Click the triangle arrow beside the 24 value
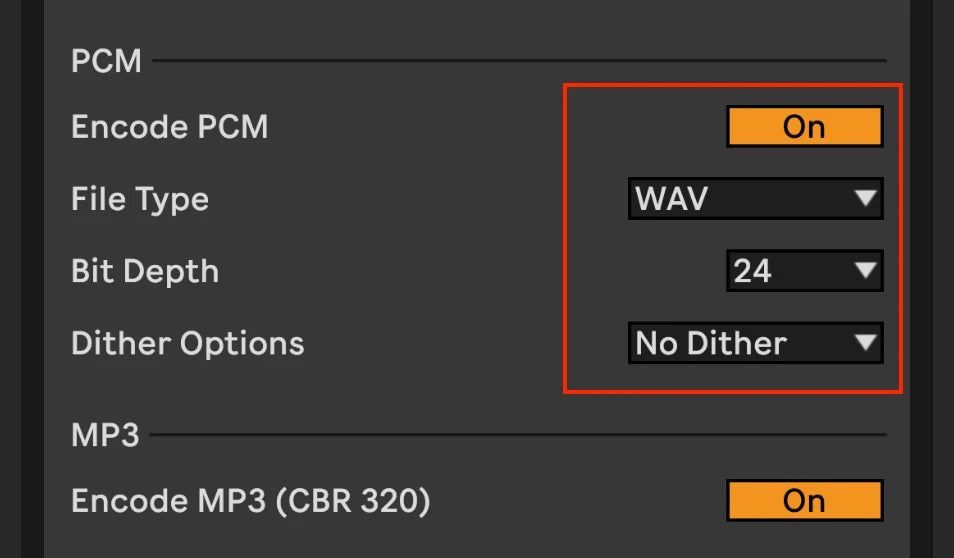954x558 pixels. (x=865, y=271)
